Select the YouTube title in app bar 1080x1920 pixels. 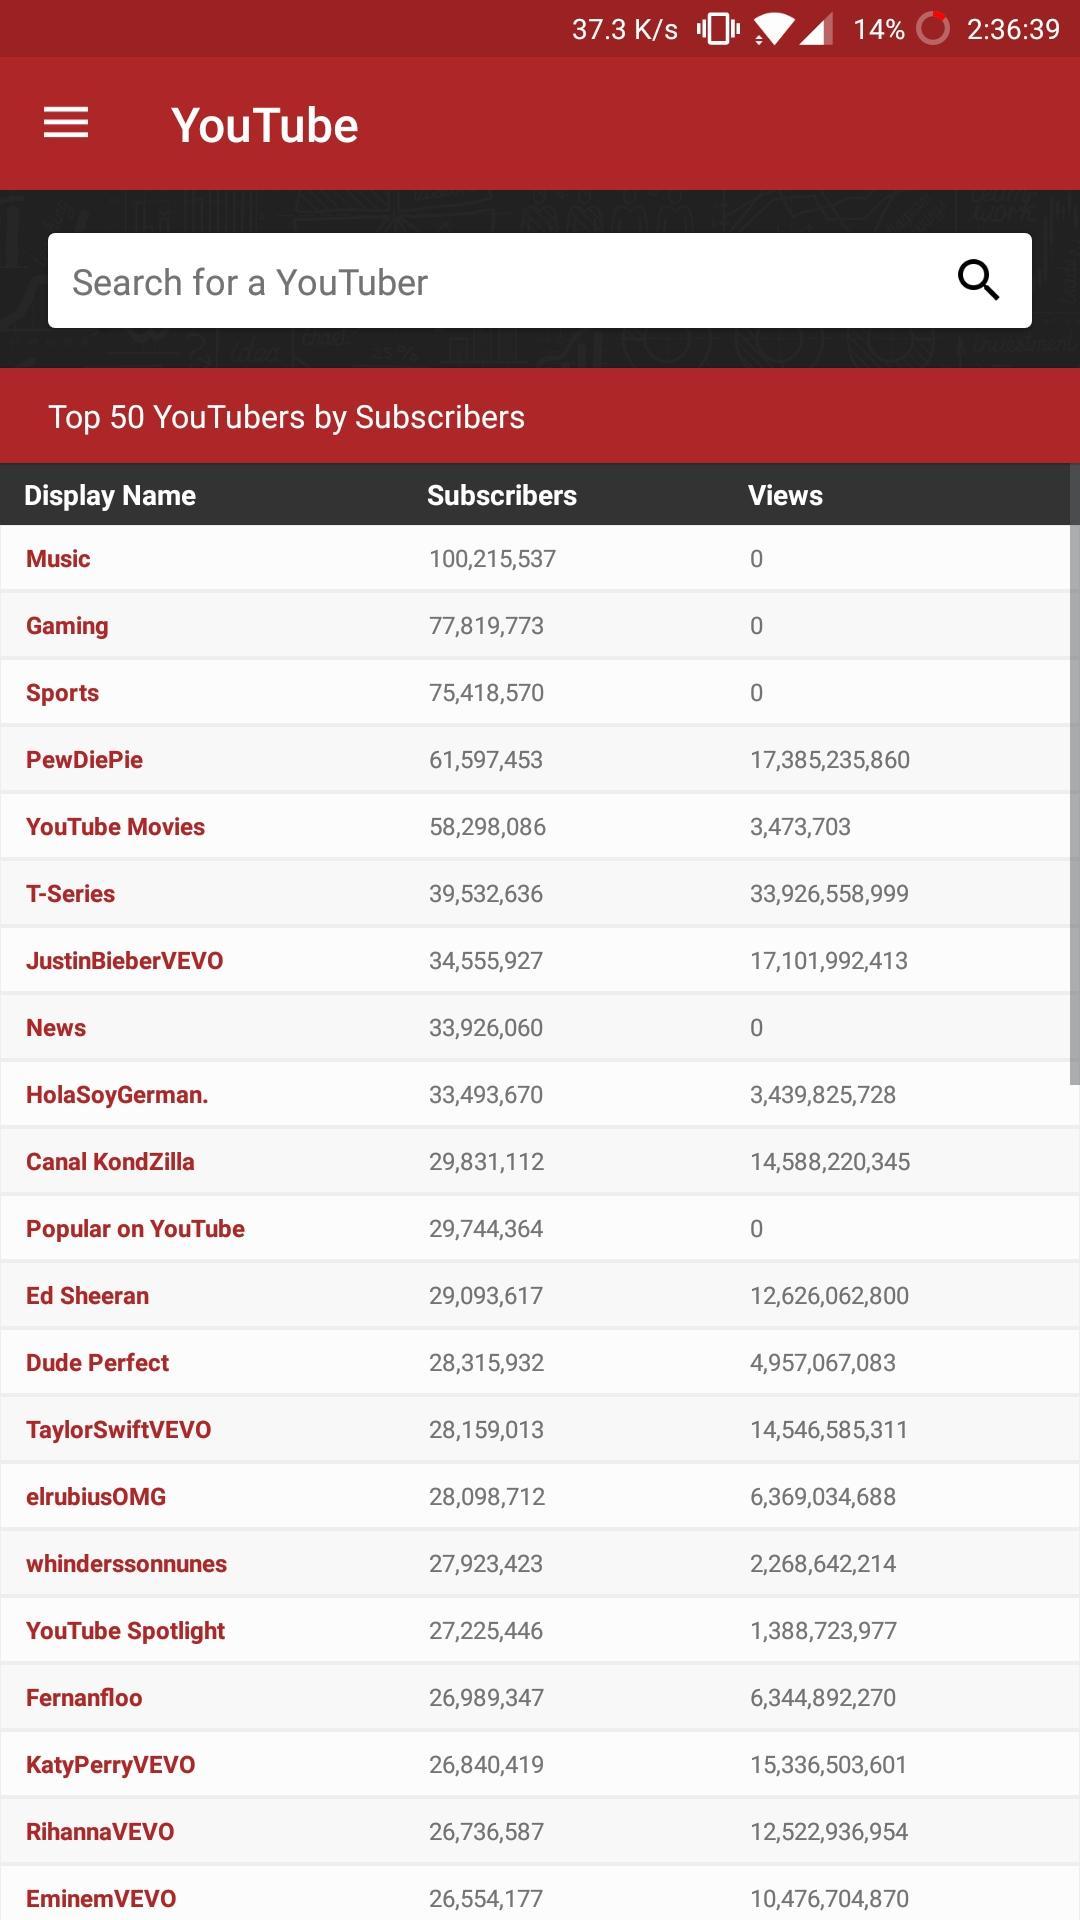pos(264,125)
